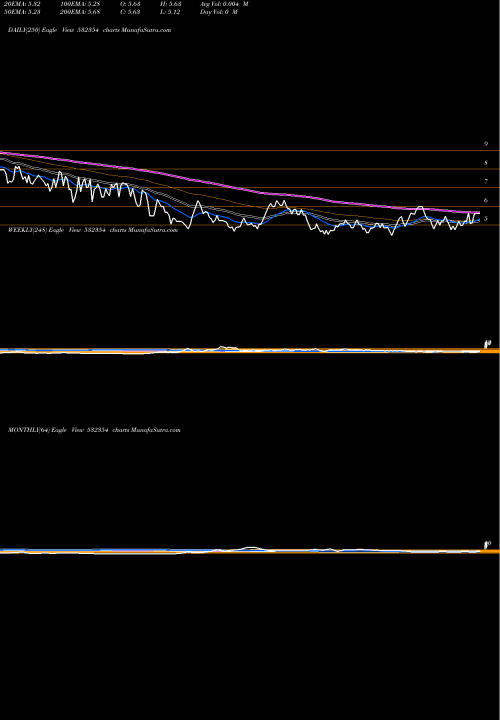Viewport: 500px width, 720px height.
Task: Click the 100EMA value label
Action: 80,4
